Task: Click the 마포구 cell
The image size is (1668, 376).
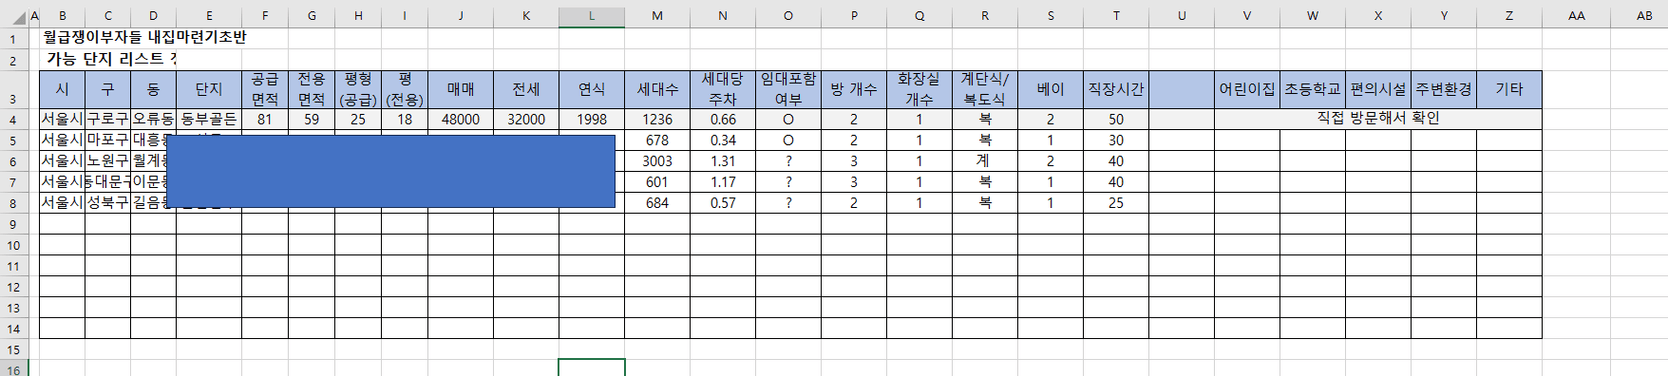Action: coord(108,140)
